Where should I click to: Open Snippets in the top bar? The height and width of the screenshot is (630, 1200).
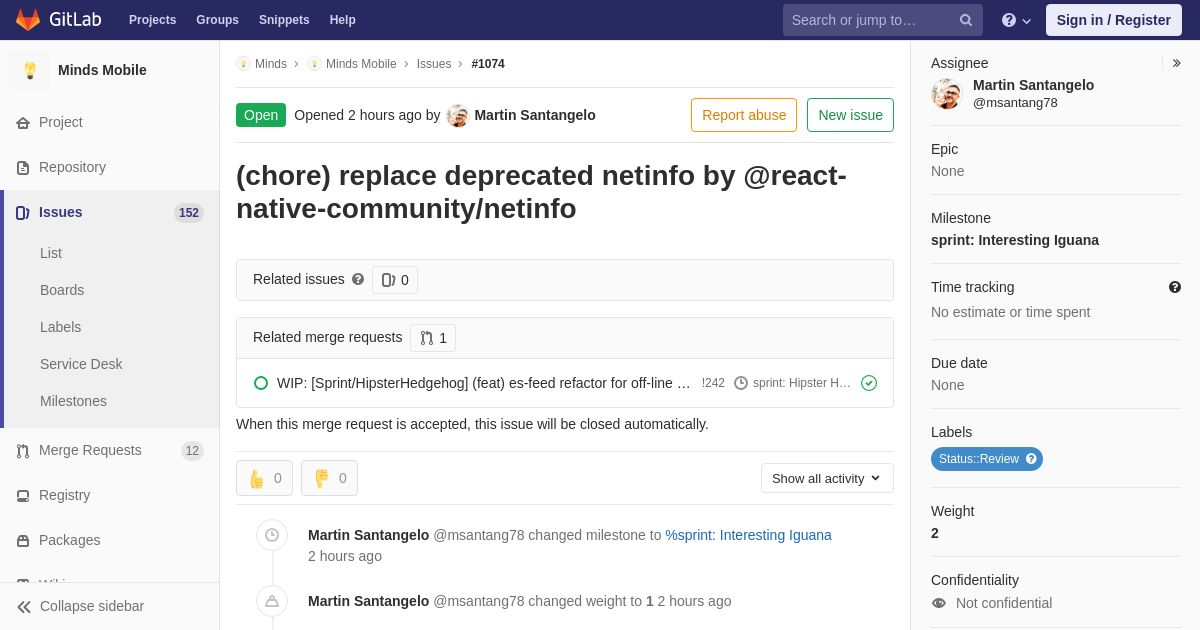click(284, 20)
